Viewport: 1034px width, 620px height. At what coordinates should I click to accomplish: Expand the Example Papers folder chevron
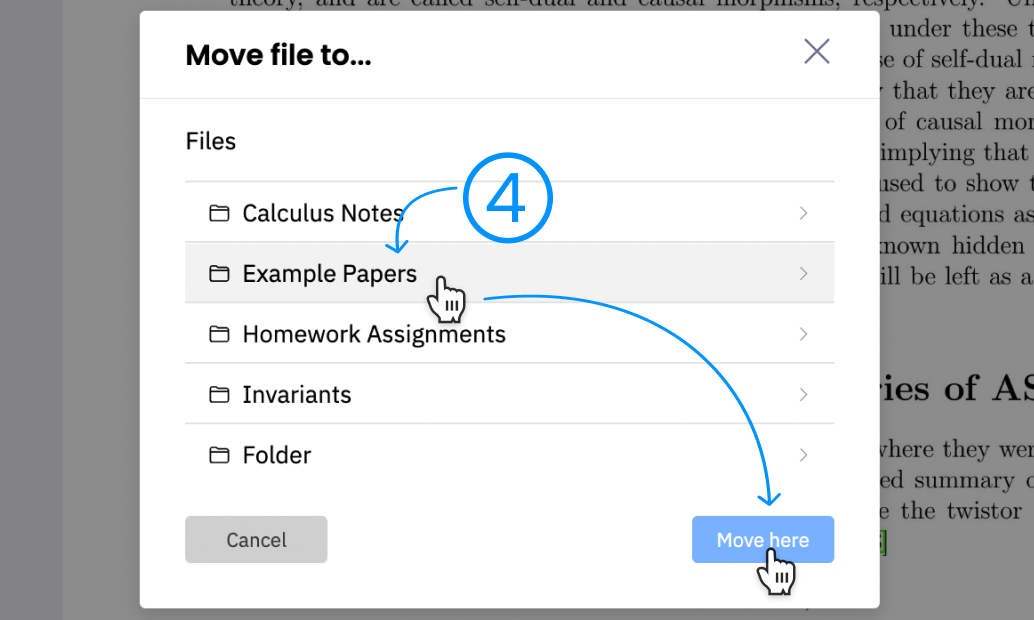pos(803,272)
